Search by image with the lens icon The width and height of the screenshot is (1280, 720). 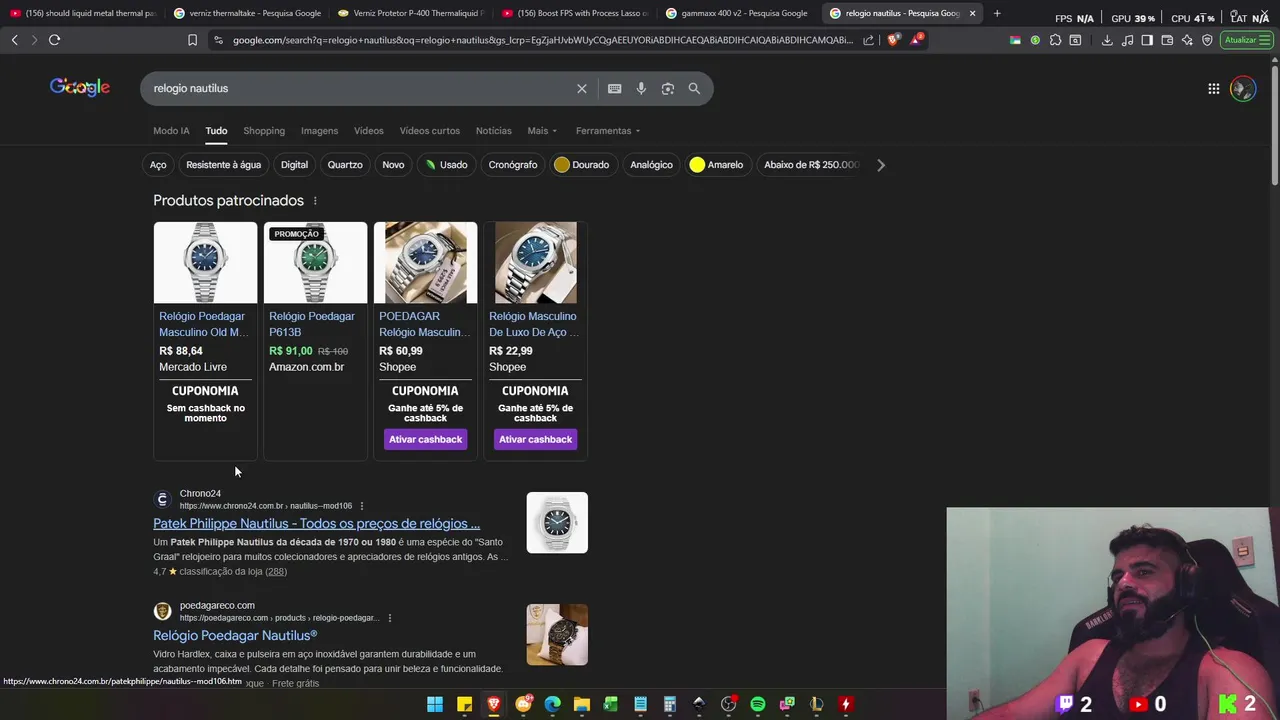click(x=667, y=88)
